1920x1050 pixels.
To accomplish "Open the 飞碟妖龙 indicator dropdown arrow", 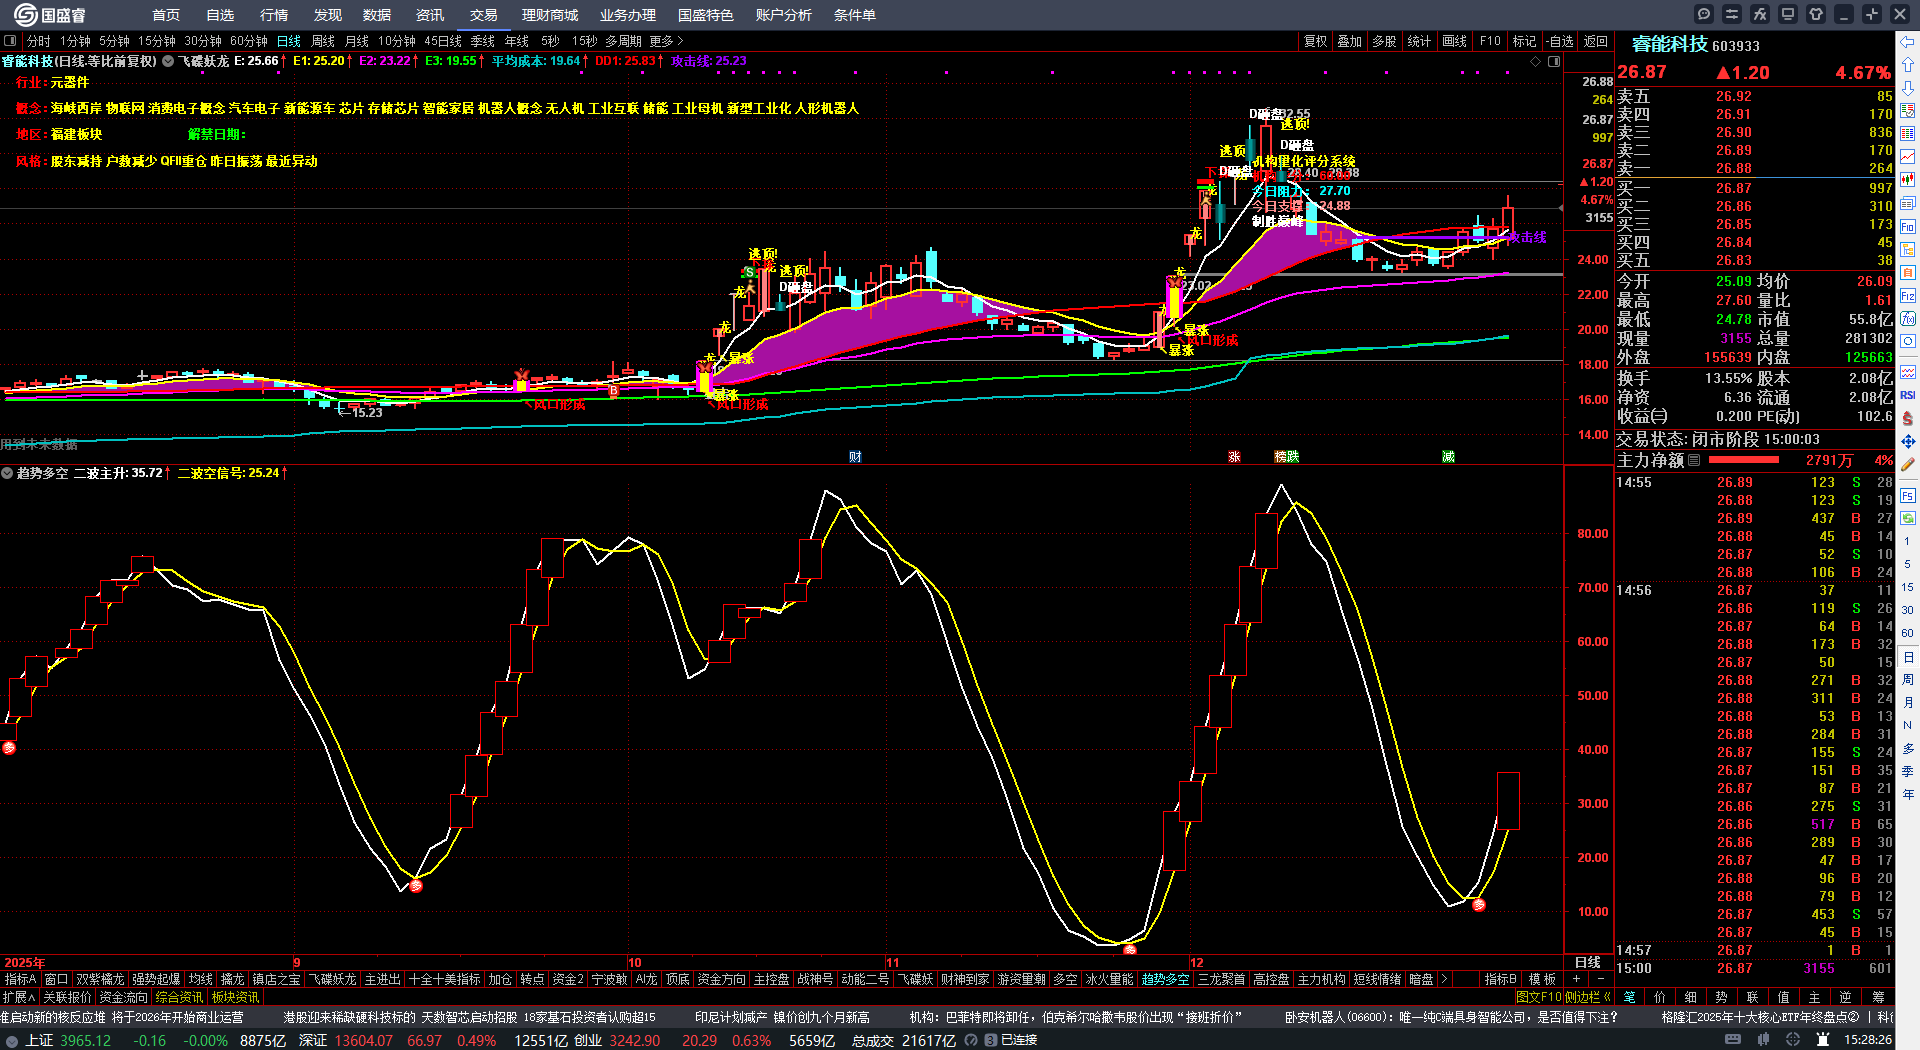I will click(168, 61).
